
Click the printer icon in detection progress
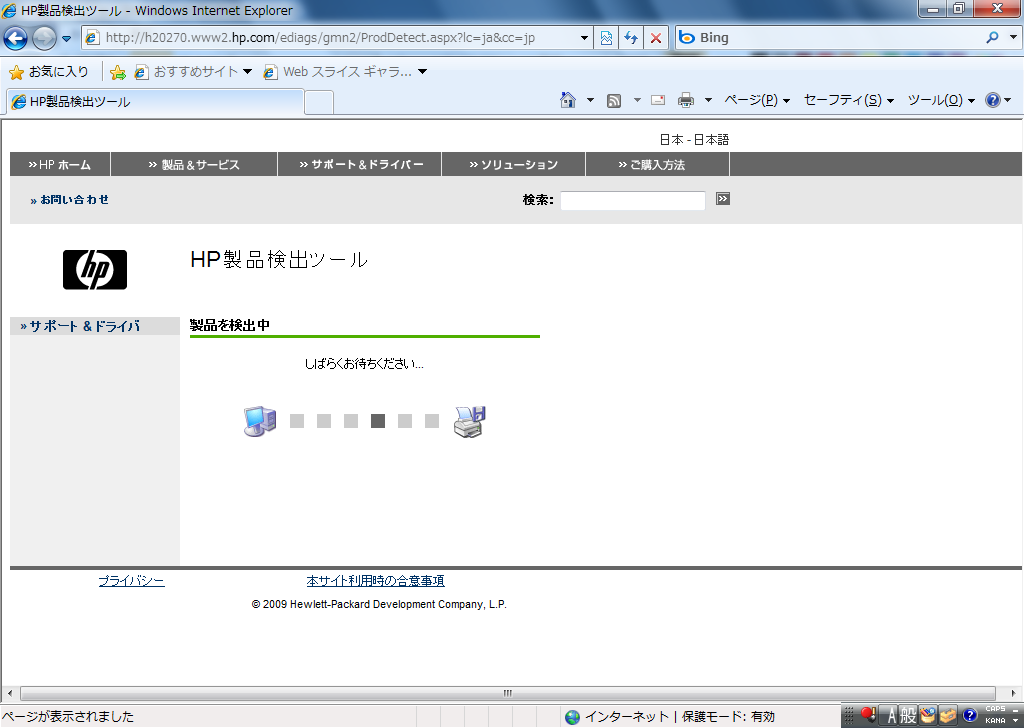470,421
